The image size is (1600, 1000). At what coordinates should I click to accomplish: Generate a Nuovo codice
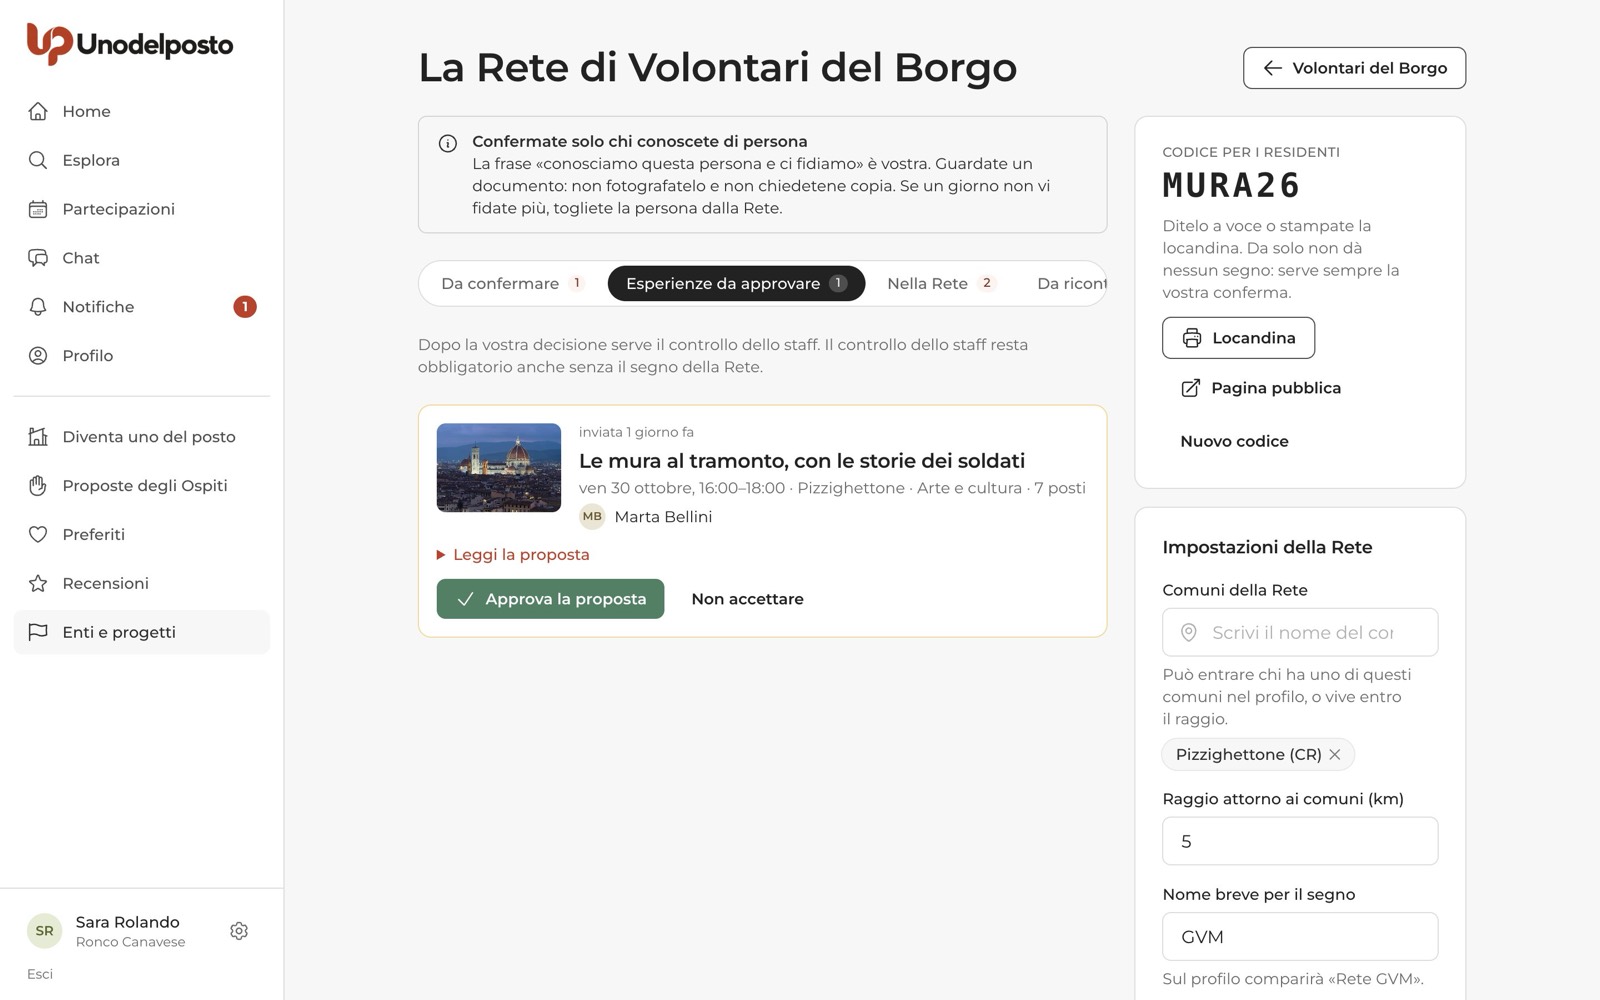point(1234,441)
